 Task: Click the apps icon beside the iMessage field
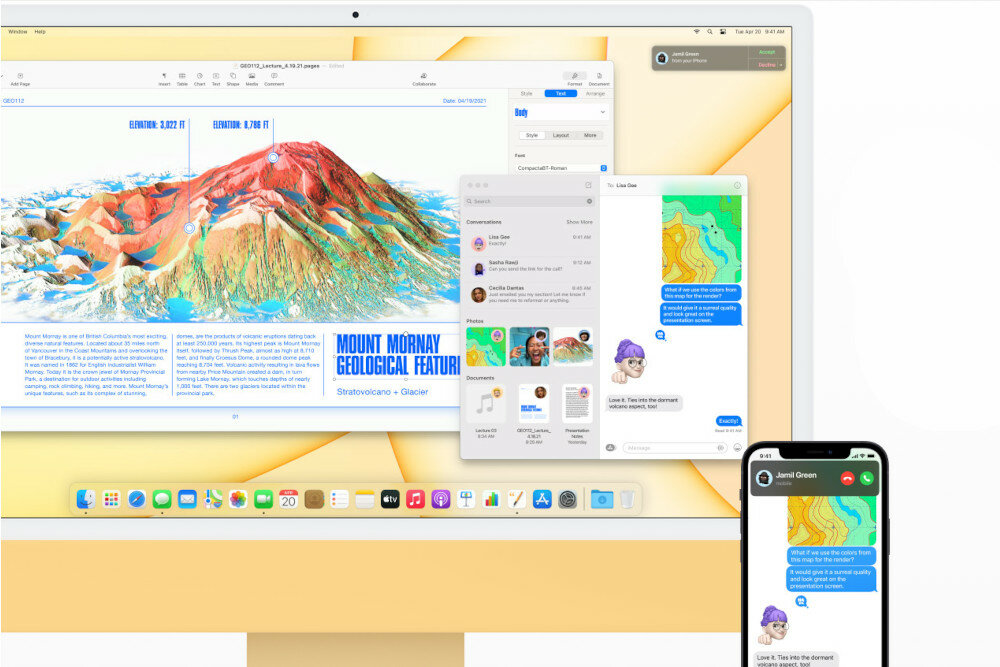[611, 446]
